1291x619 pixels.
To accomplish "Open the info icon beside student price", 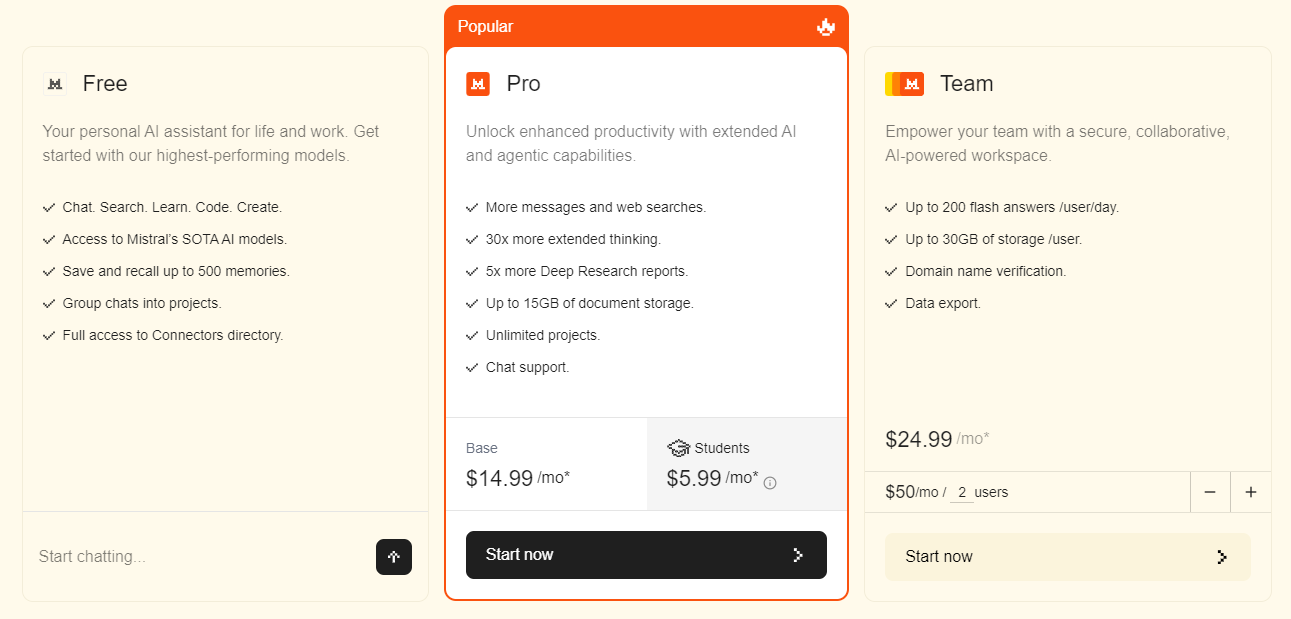I will [770, 483].
